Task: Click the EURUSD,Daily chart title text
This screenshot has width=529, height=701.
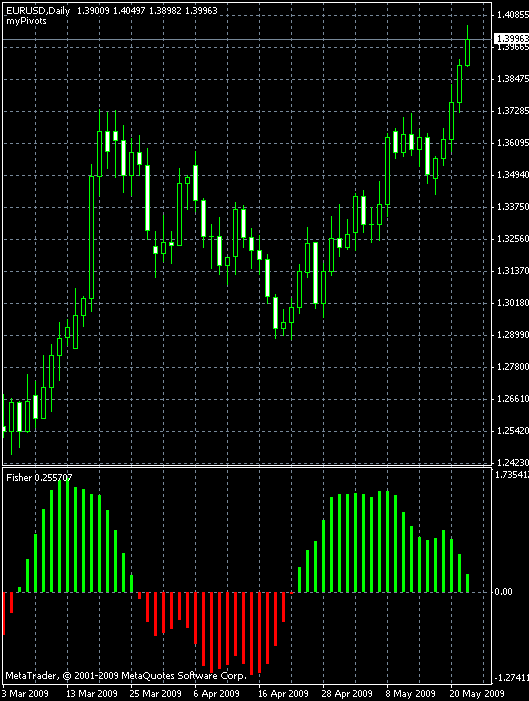Action: (38, 10)
